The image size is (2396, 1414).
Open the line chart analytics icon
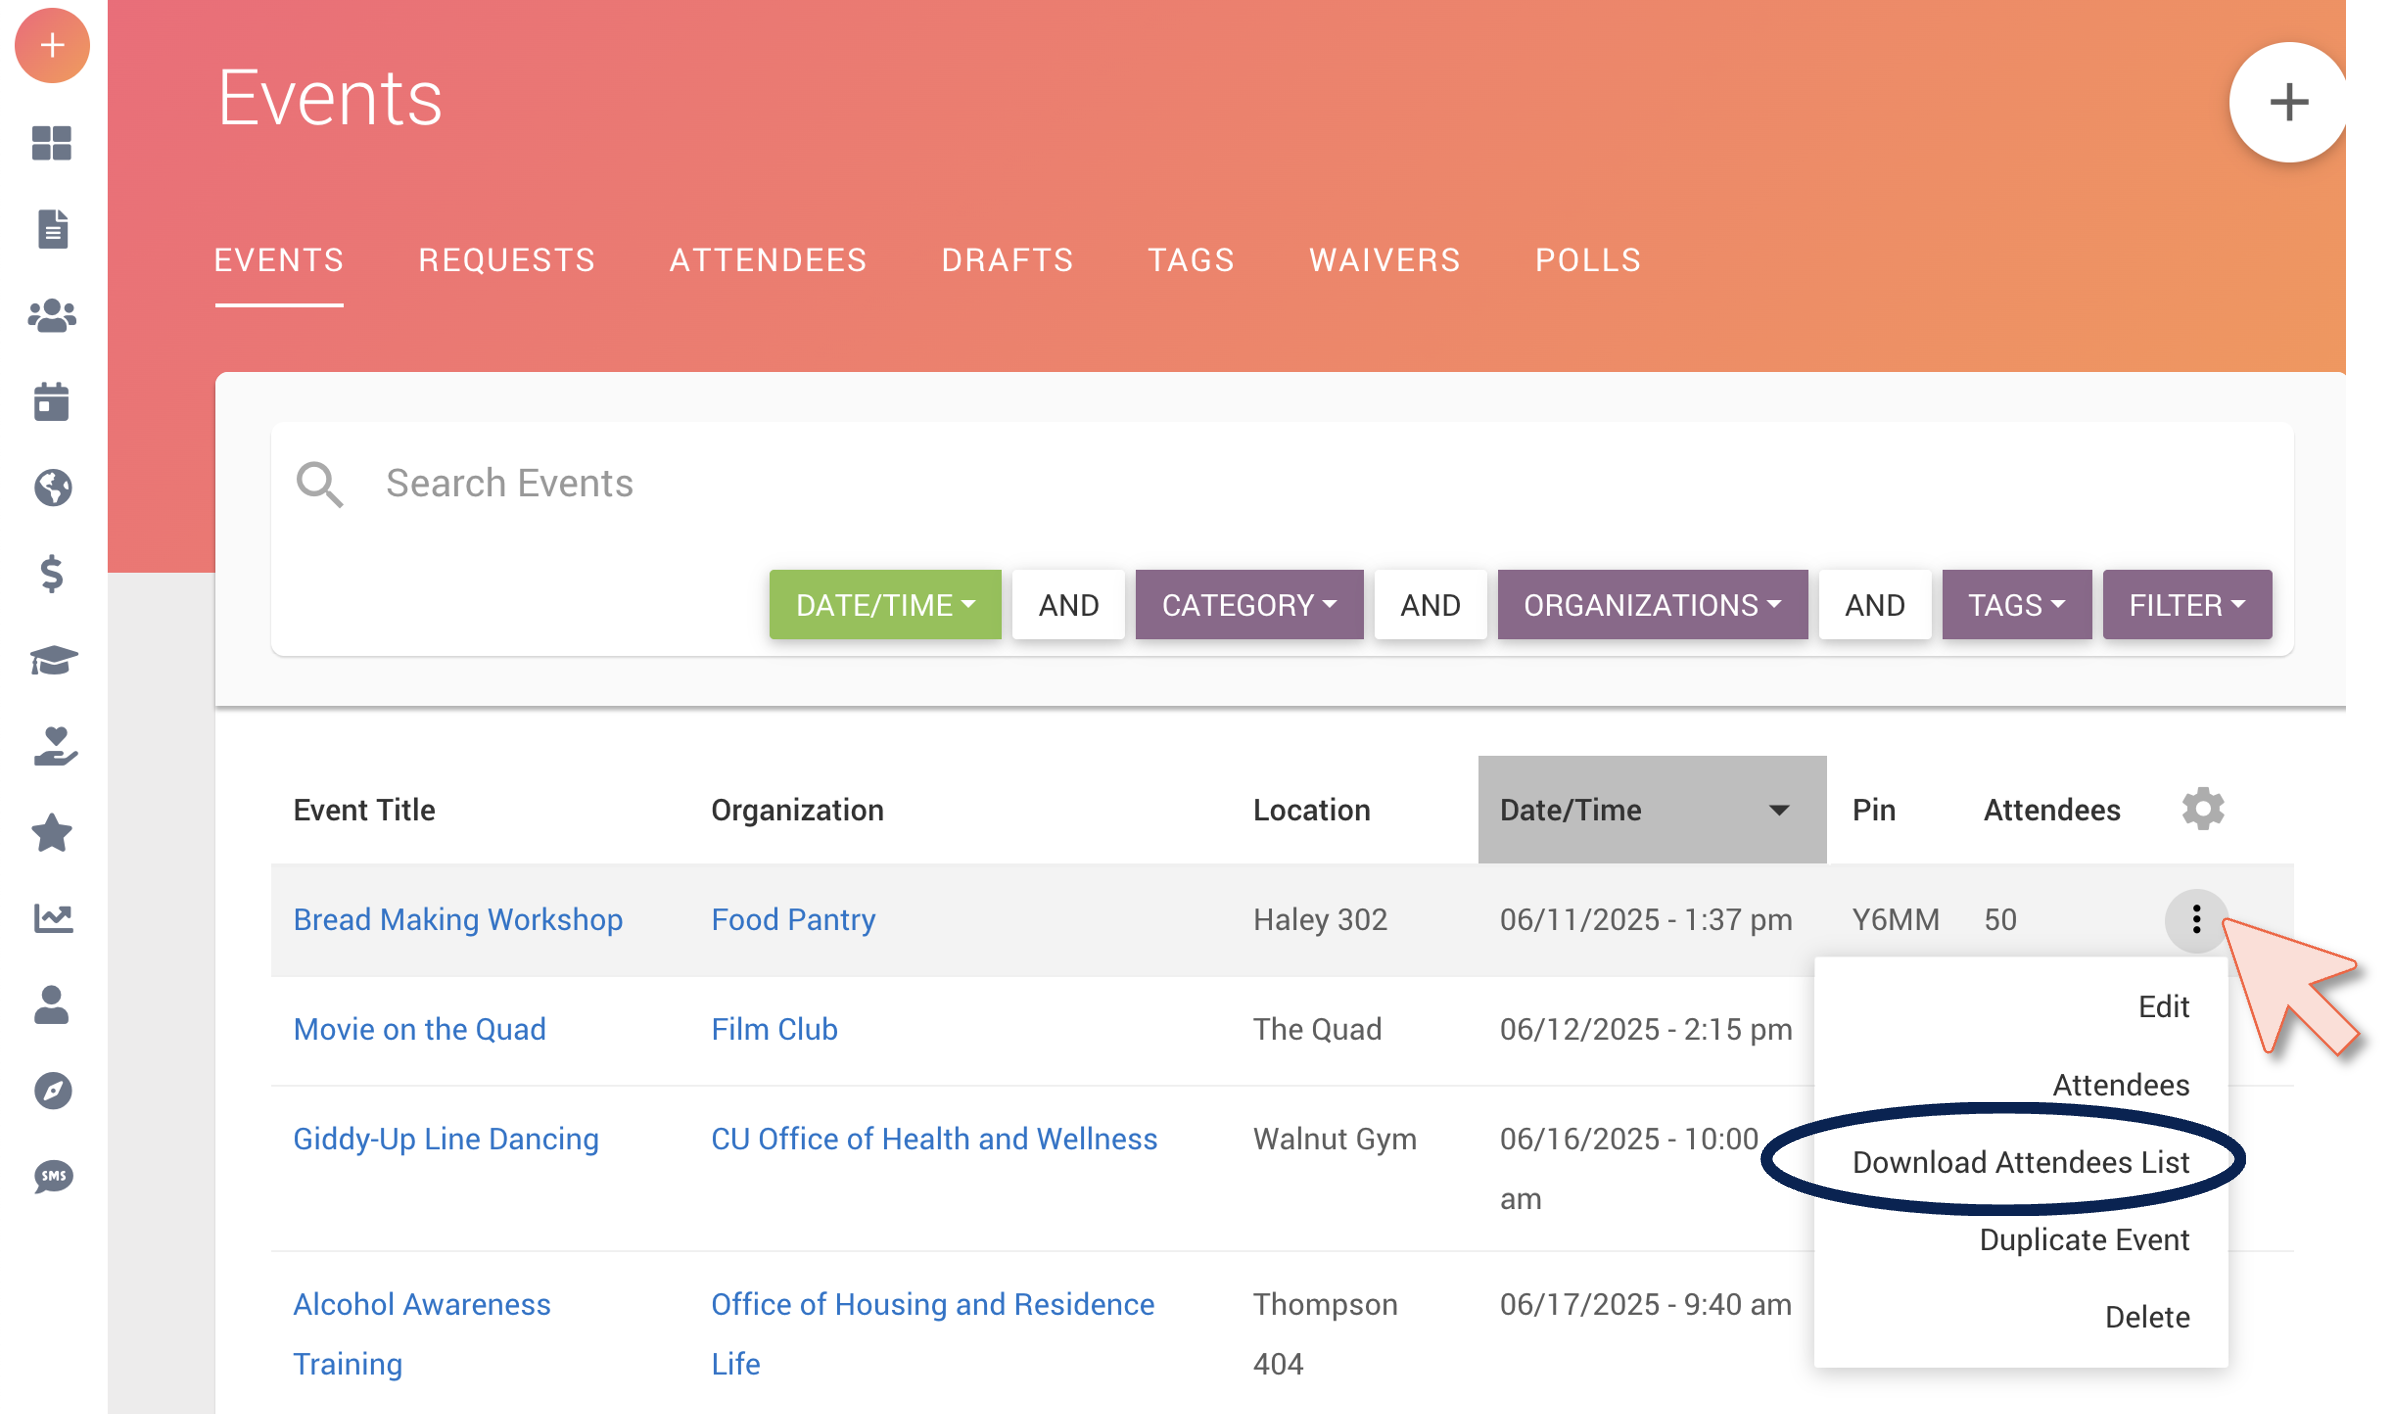(52, 918)
